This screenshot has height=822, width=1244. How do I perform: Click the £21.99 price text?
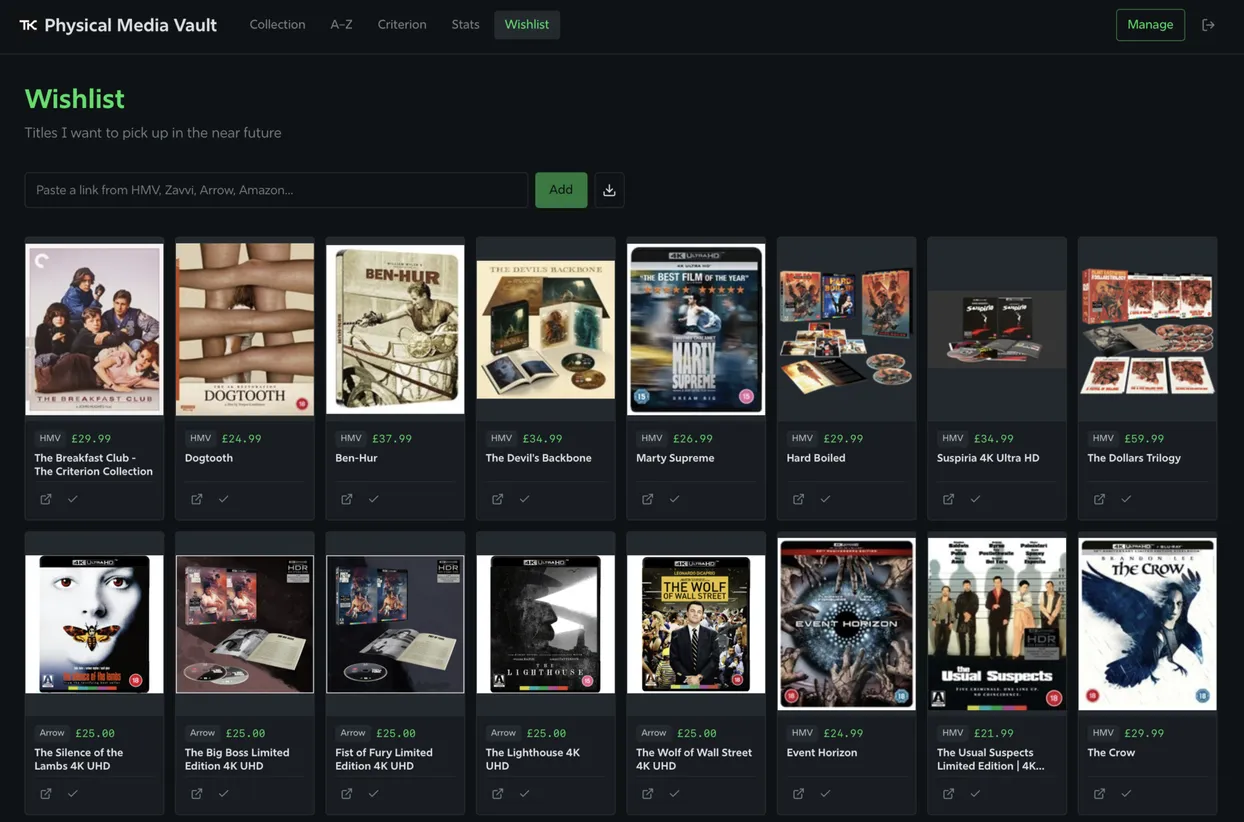(994, 733)
